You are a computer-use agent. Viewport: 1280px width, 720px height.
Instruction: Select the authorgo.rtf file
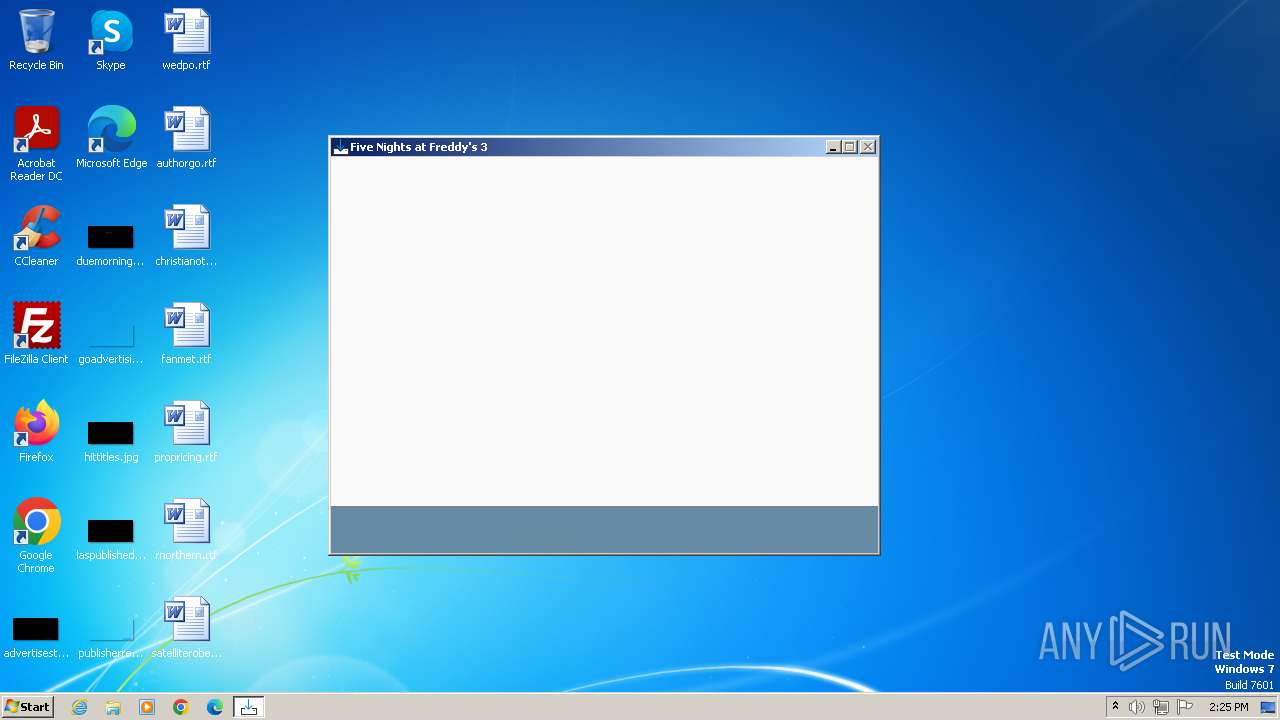186,138
